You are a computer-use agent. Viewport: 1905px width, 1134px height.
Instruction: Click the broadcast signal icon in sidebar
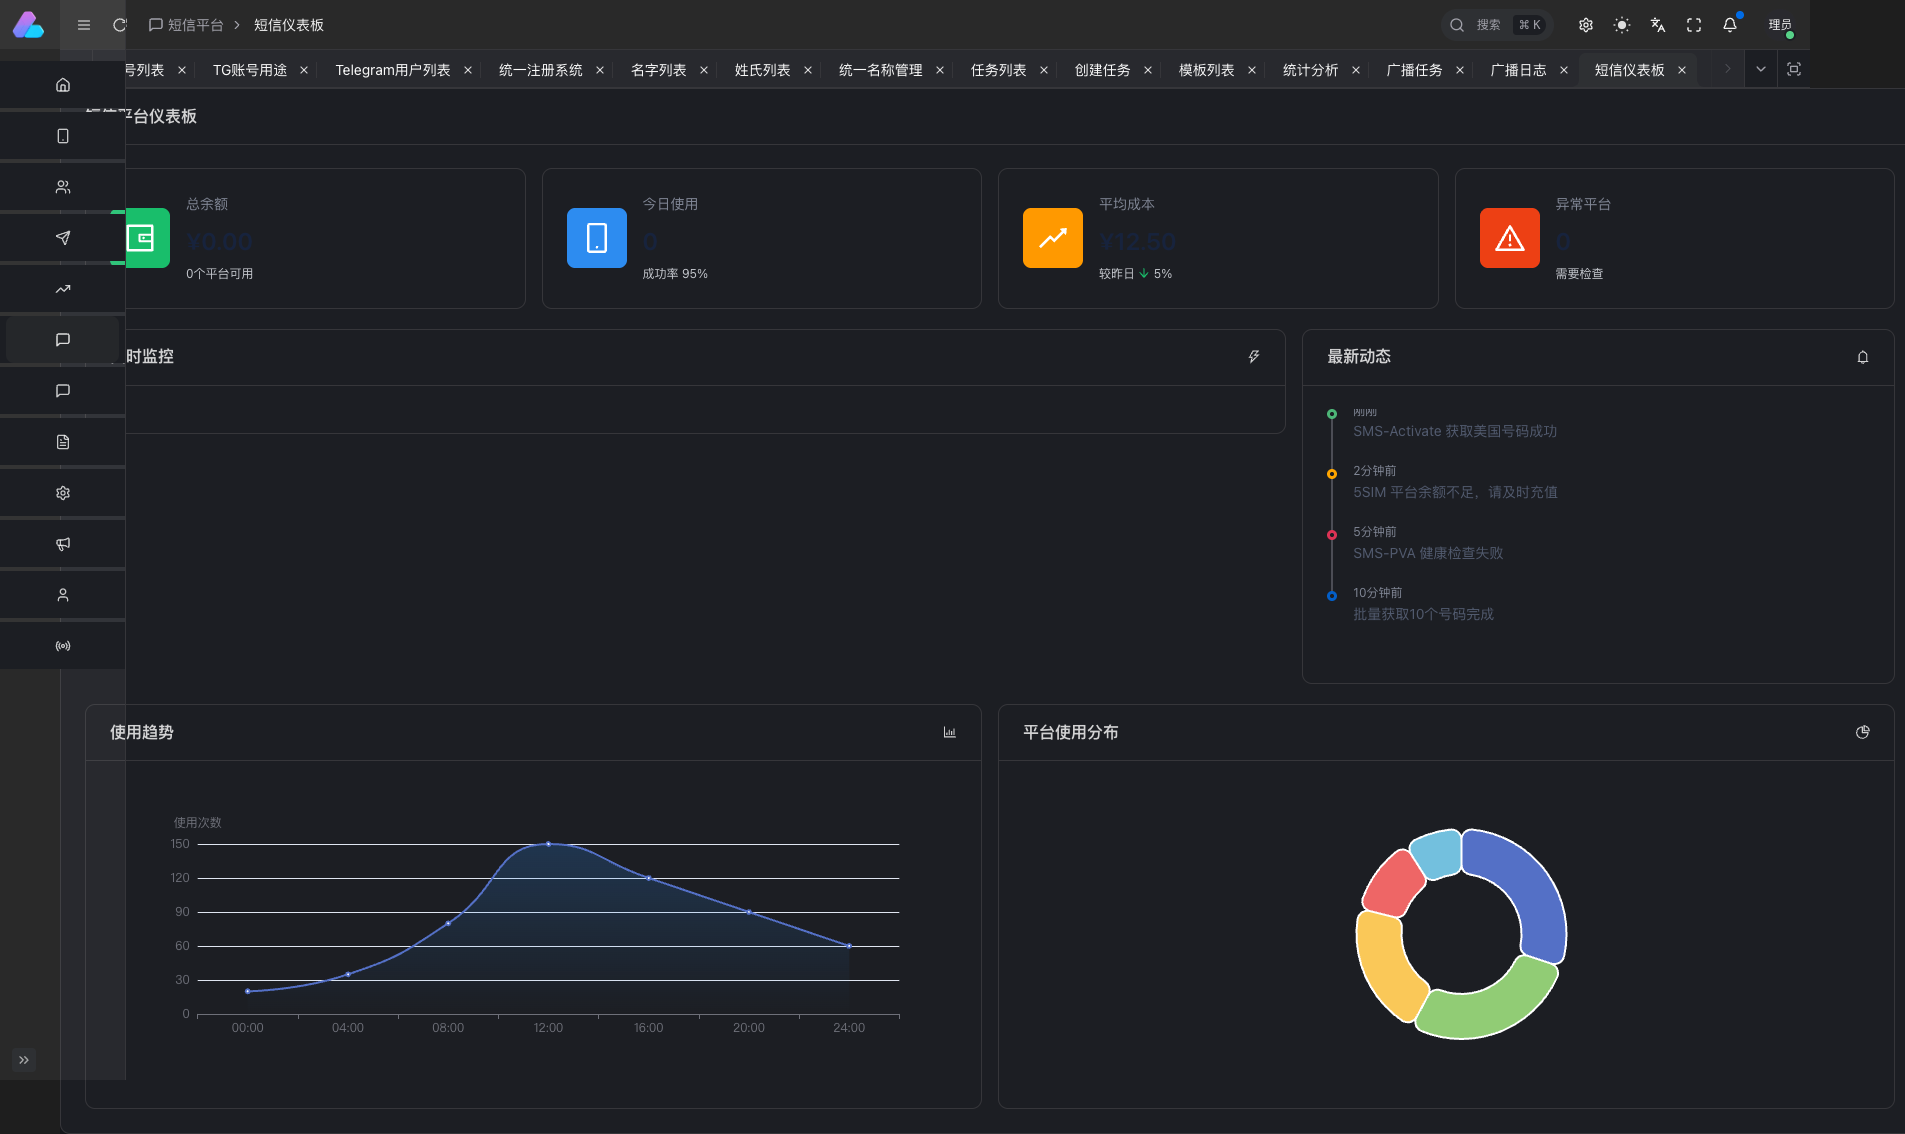point(63,646)
